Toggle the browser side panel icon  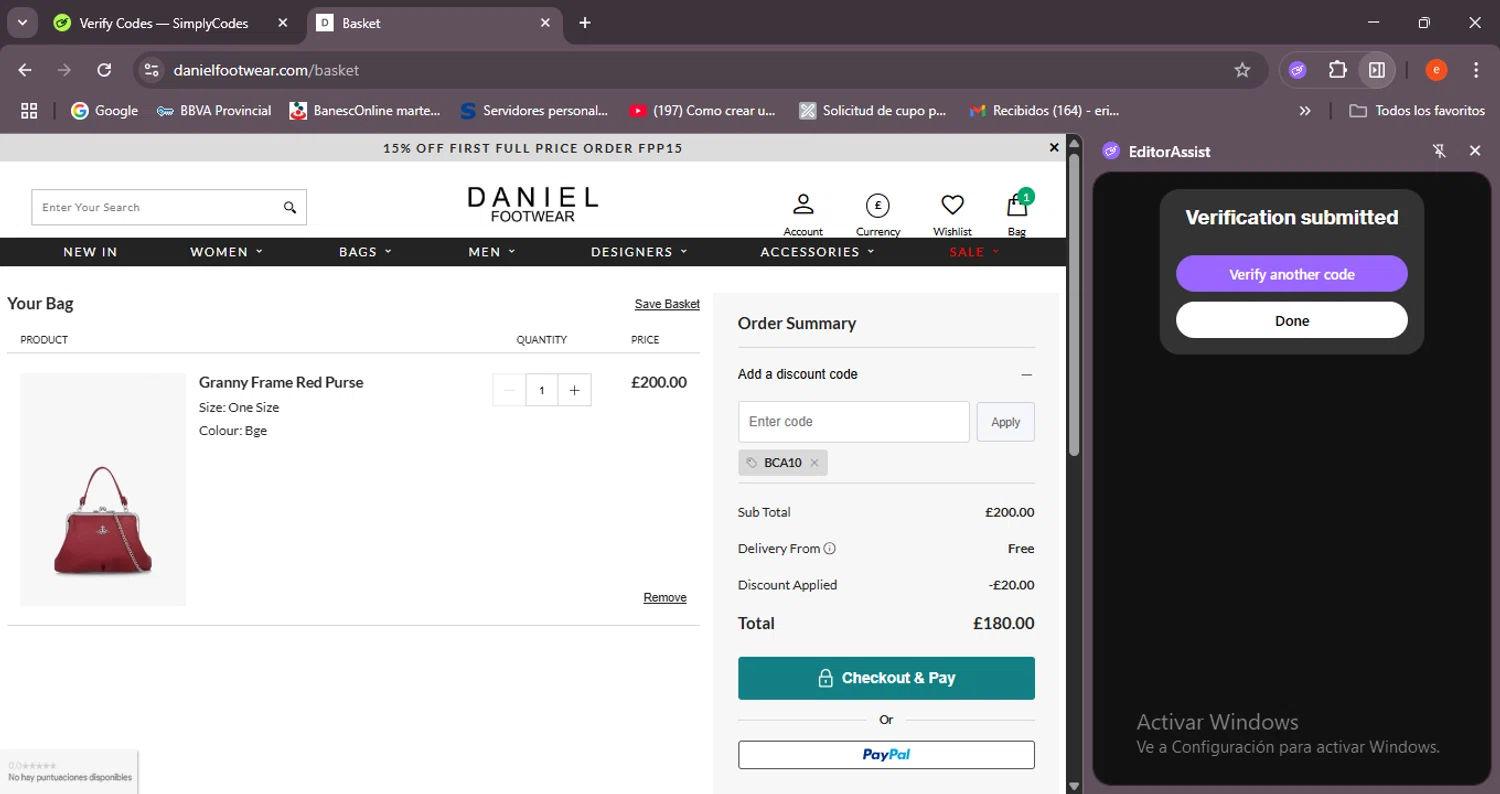(1377, 70)
